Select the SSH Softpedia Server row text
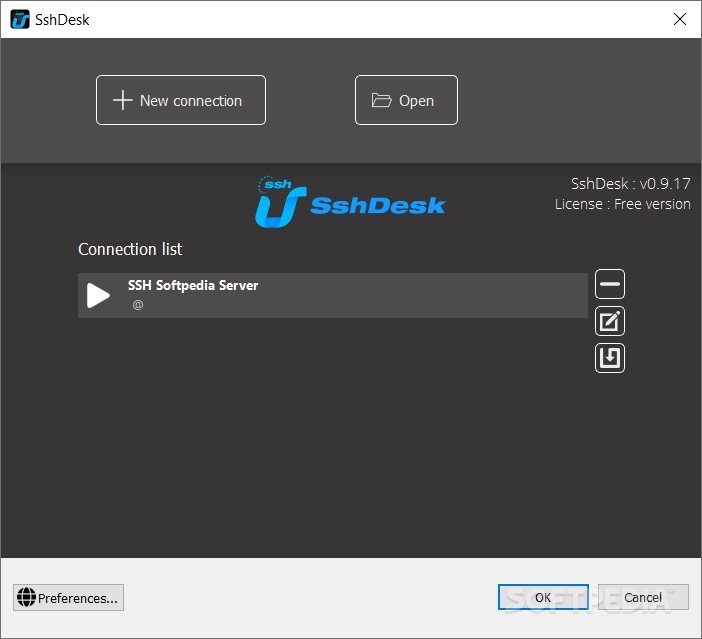 coord(193,285)
